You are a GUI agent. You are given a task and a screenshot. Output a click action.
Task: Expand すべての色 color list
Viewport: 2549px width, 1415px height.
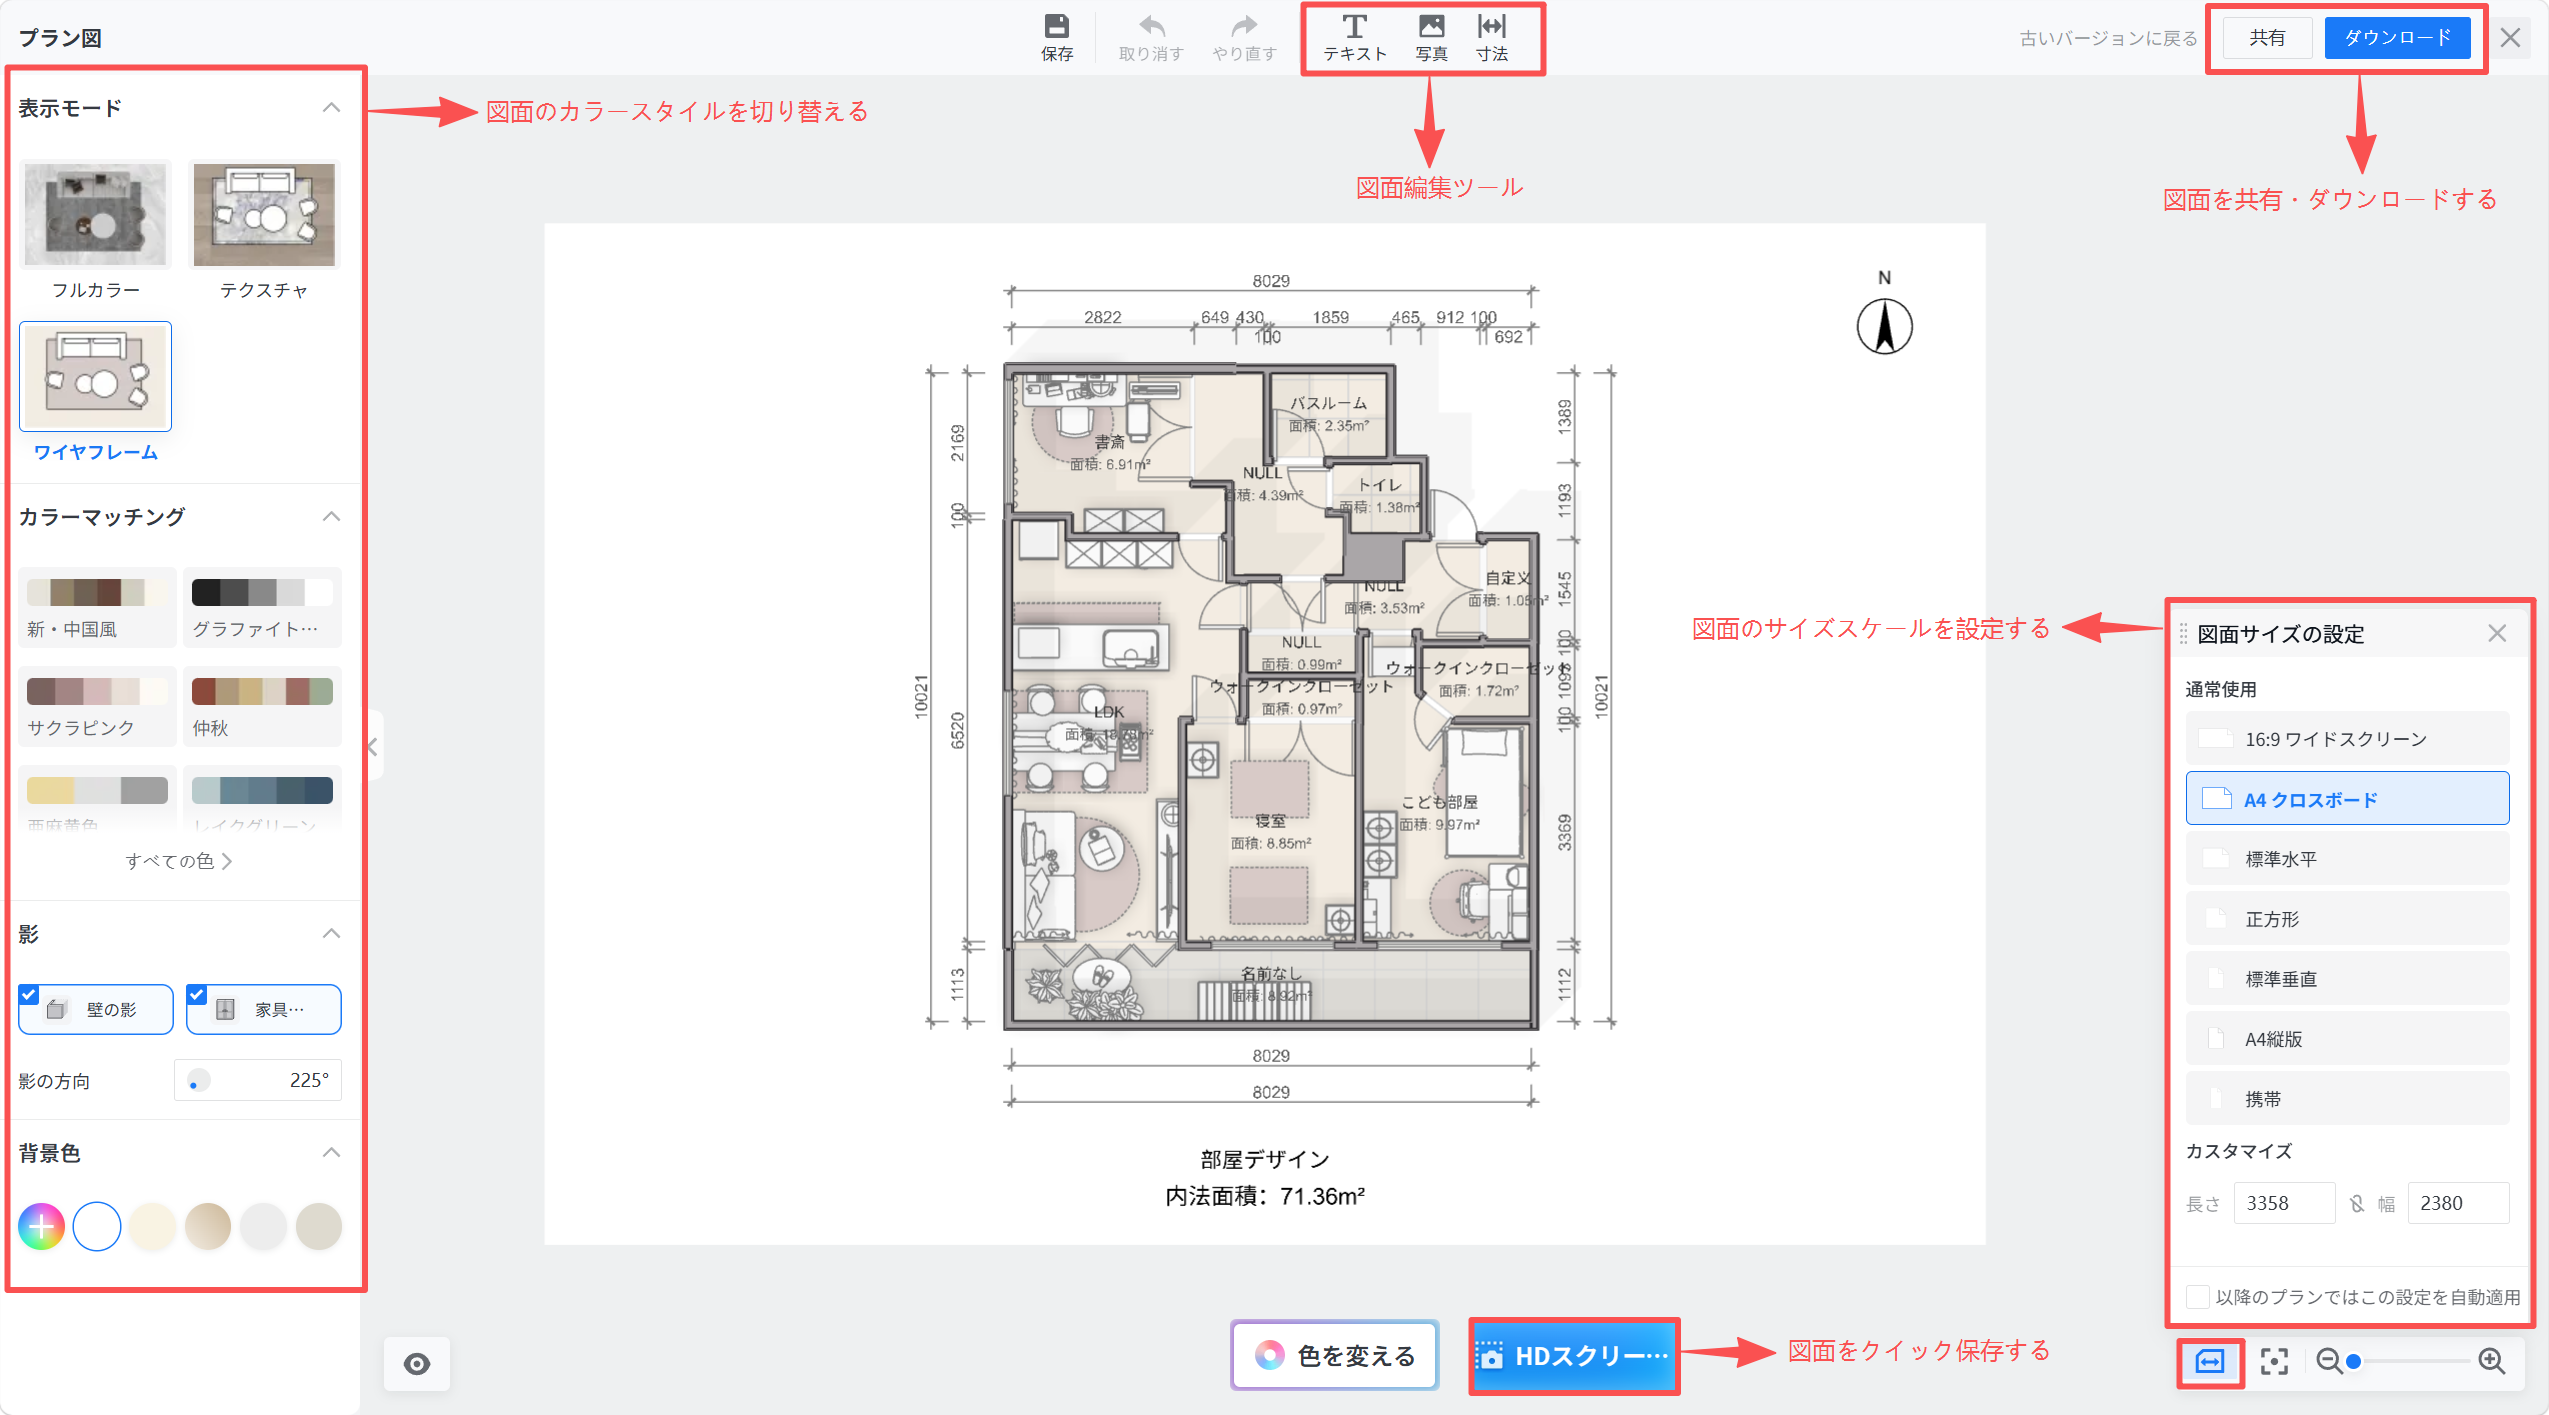[178, 861]
